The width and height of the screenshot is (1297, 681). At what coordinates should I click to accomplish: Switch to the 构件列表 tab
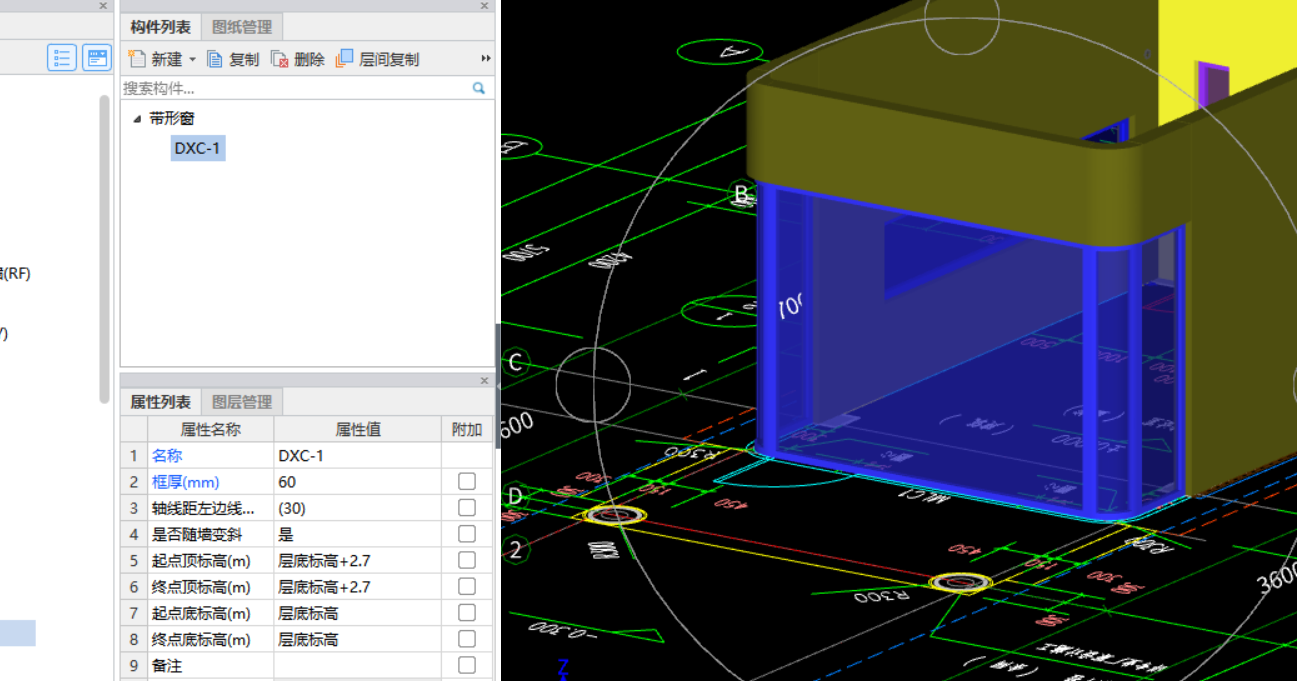coord(160,27)
